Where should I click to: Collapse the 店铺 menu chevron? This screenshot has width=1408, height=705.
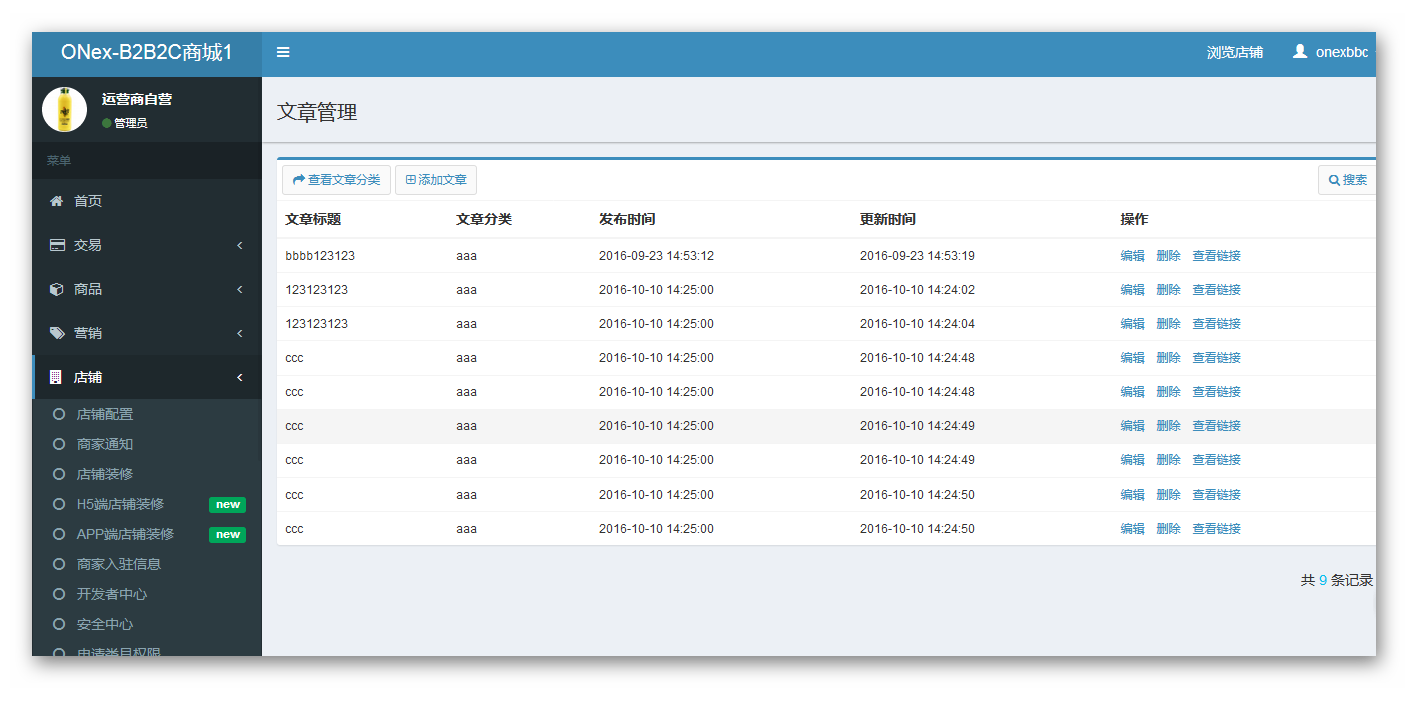coord(240,377)
